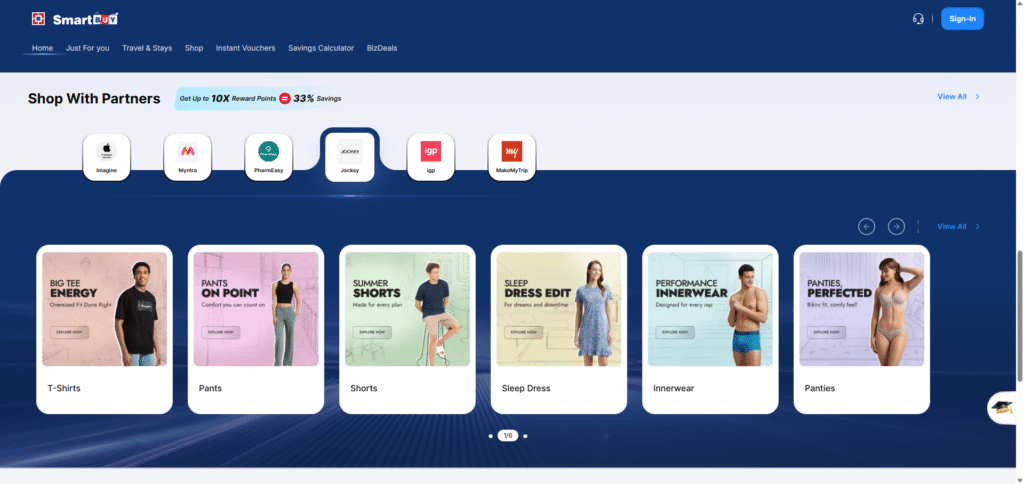The width and height of the screenshot is (1024, 484).
Task: Click Explore Now on Sleep Dress Edit
Action: (524, 332)
